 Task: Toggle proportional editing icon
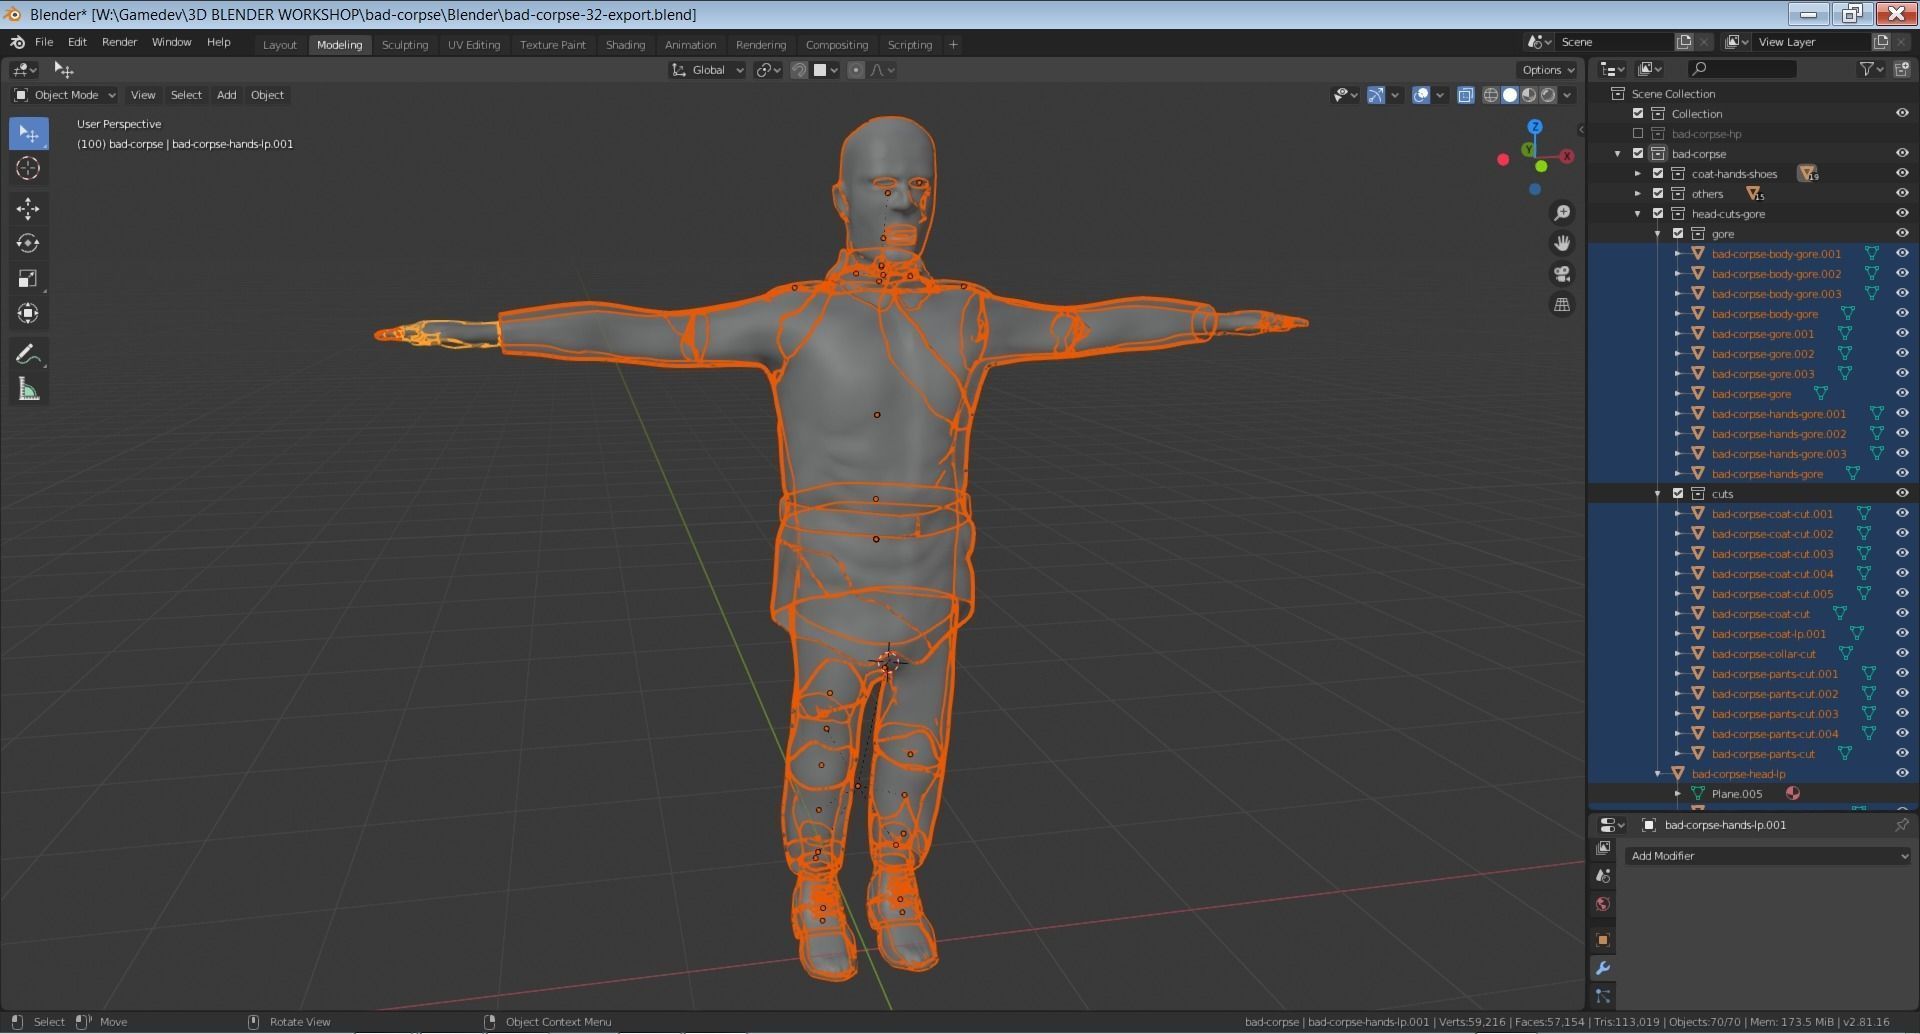(856, 70)
